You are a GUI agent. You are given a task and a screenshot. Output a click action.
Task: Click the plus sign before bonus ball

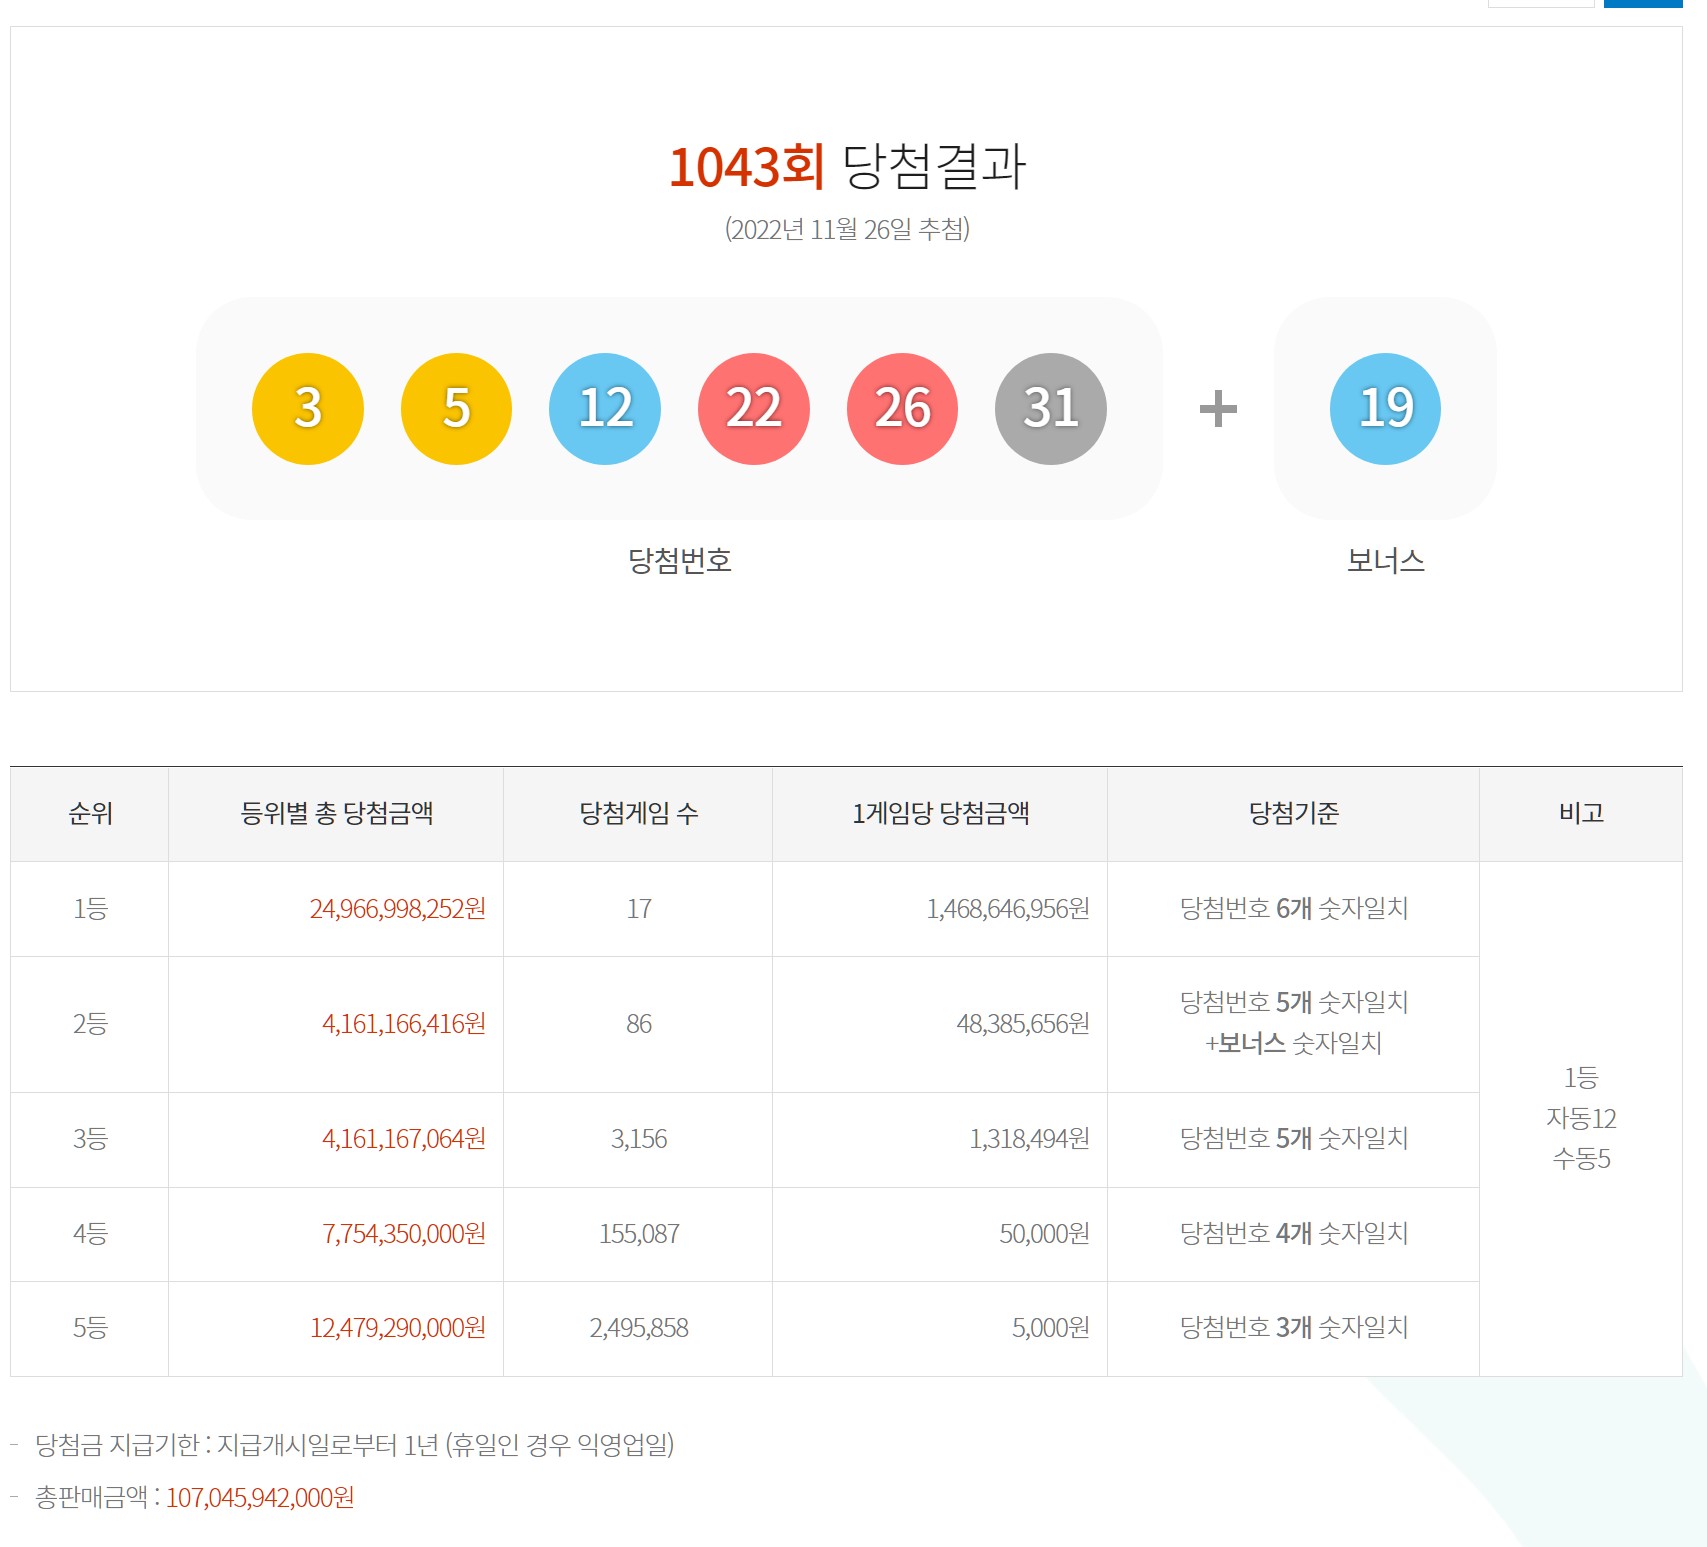1218,409
